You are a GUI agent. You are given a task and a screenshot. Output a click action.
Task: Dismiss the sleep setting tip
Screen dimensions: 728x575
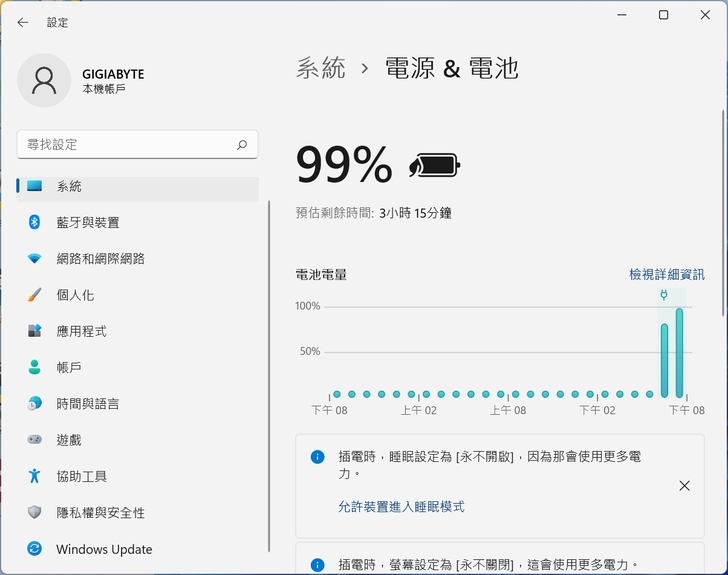coord(684,486)
